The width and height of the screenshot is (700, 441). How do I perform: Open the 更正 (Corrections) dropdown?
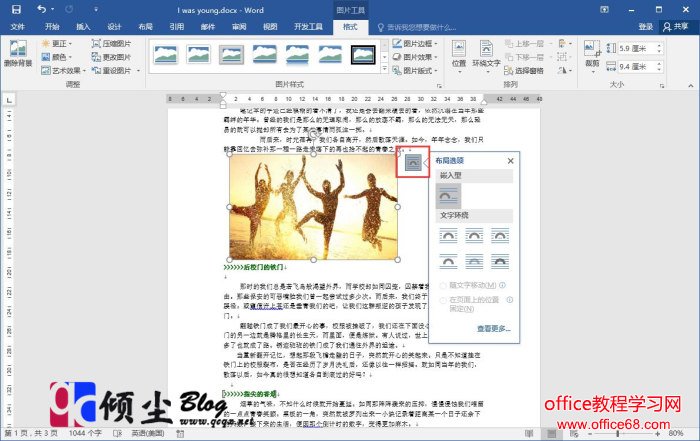(57, 44)
